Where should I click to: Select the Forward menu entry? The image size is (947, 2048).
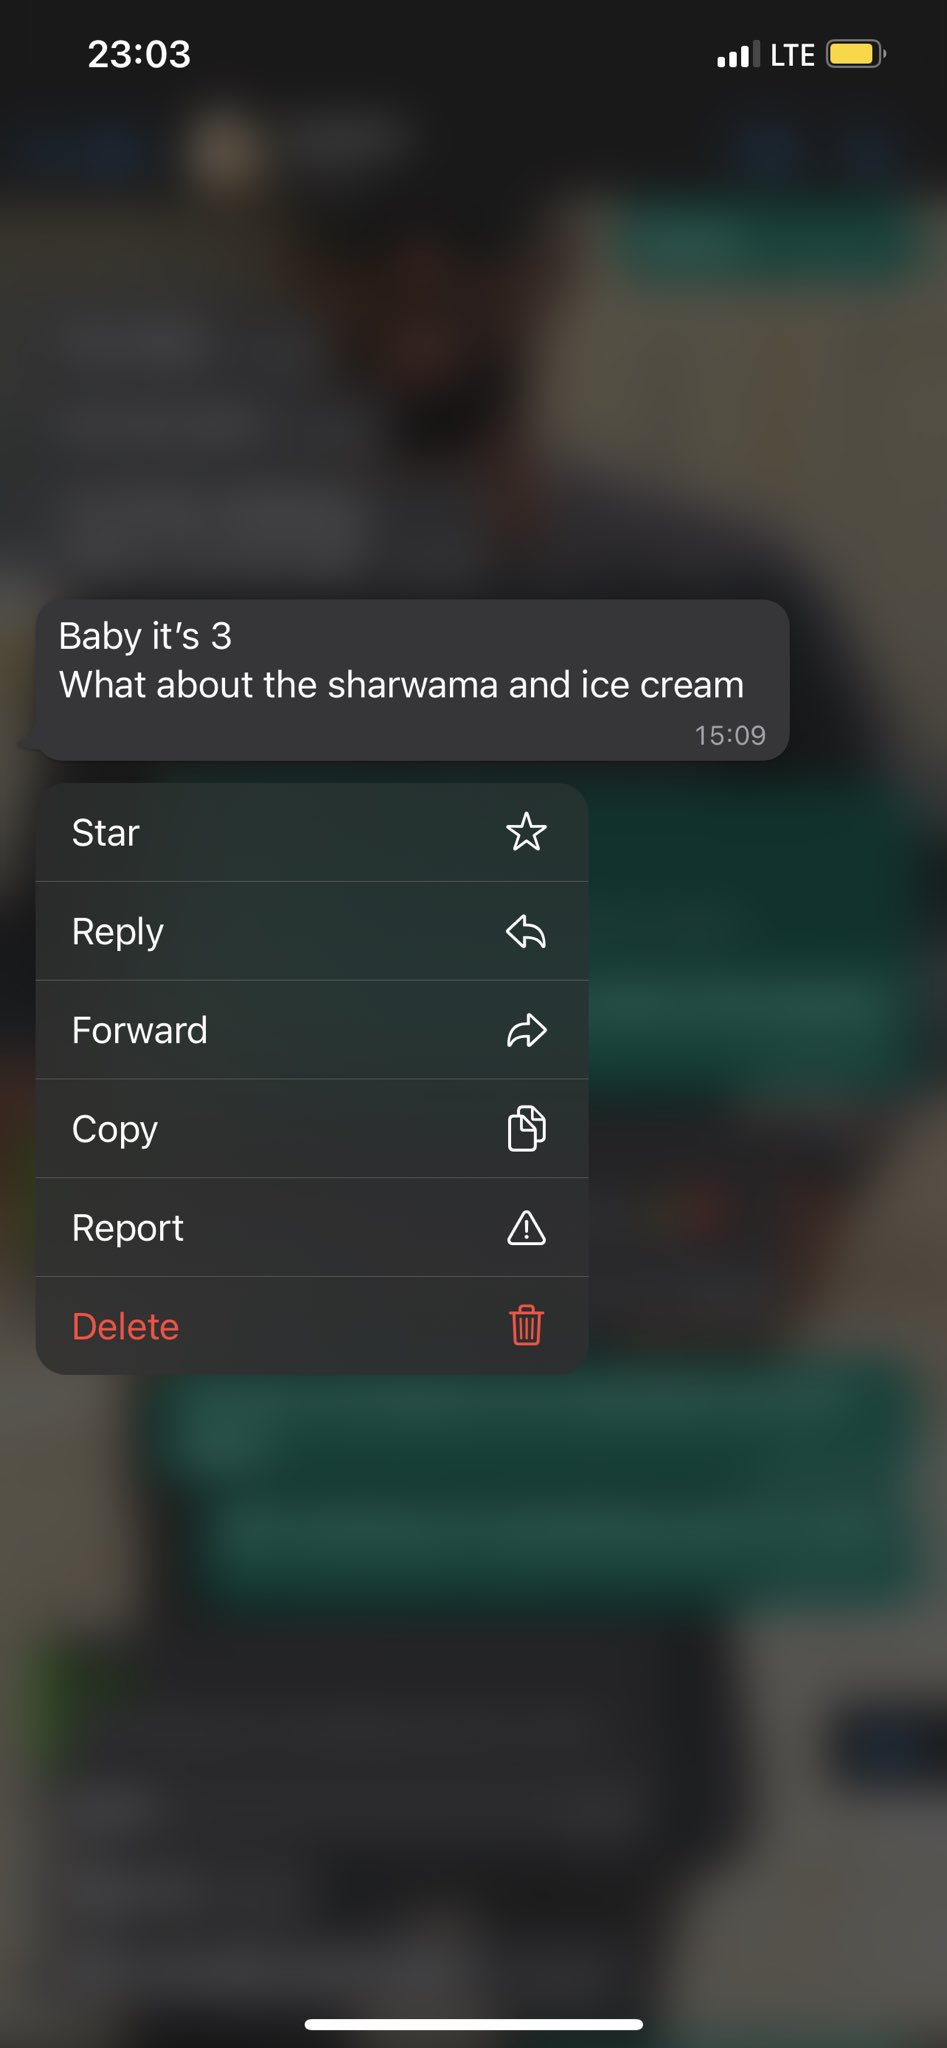coord(312,1030)
